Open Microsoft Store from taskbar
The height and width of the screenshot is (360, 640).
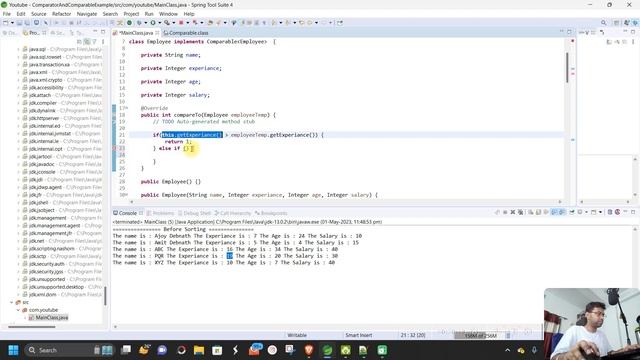217,350
